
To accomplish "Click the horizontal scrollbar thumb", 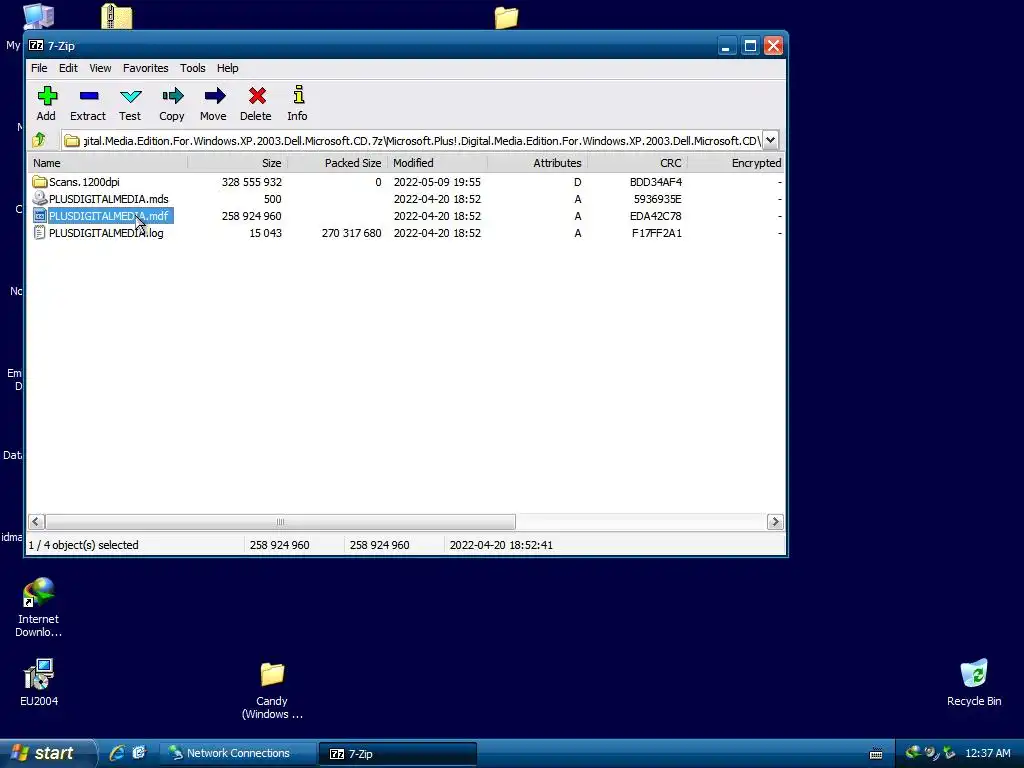I will click(280, 522).
